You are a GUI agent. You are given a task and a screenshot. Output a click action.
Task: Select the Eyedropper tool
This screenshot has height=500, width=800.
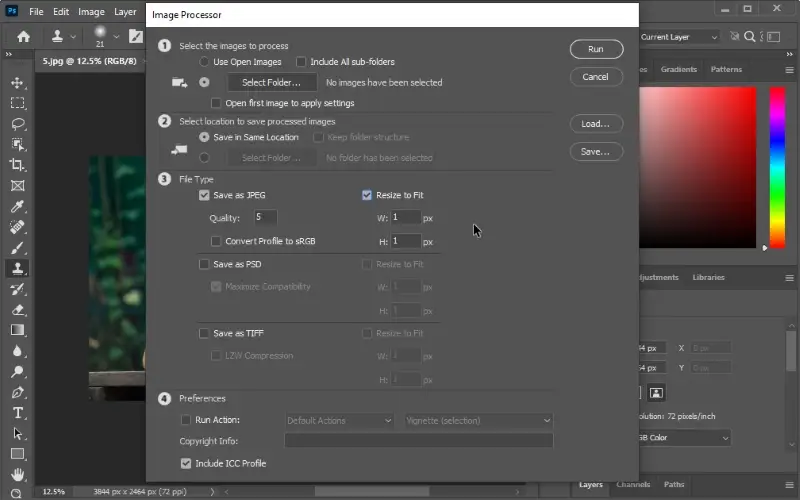click(18, 207)
